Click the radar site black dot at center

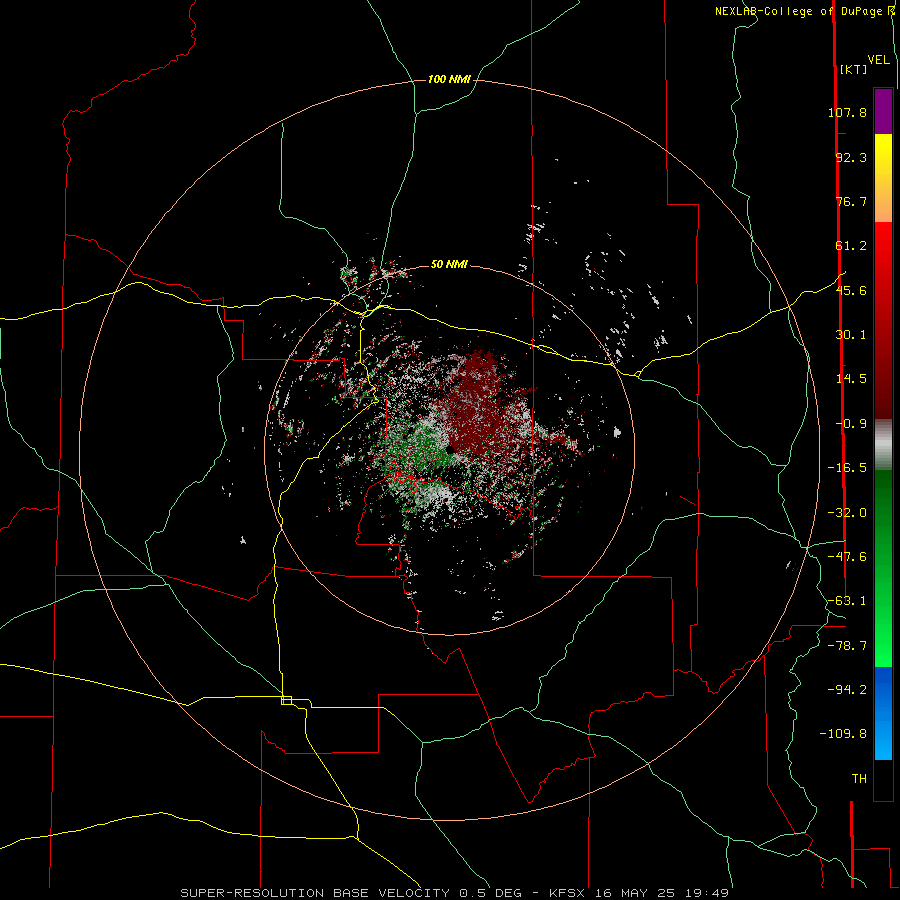click(x=452, y=450)
